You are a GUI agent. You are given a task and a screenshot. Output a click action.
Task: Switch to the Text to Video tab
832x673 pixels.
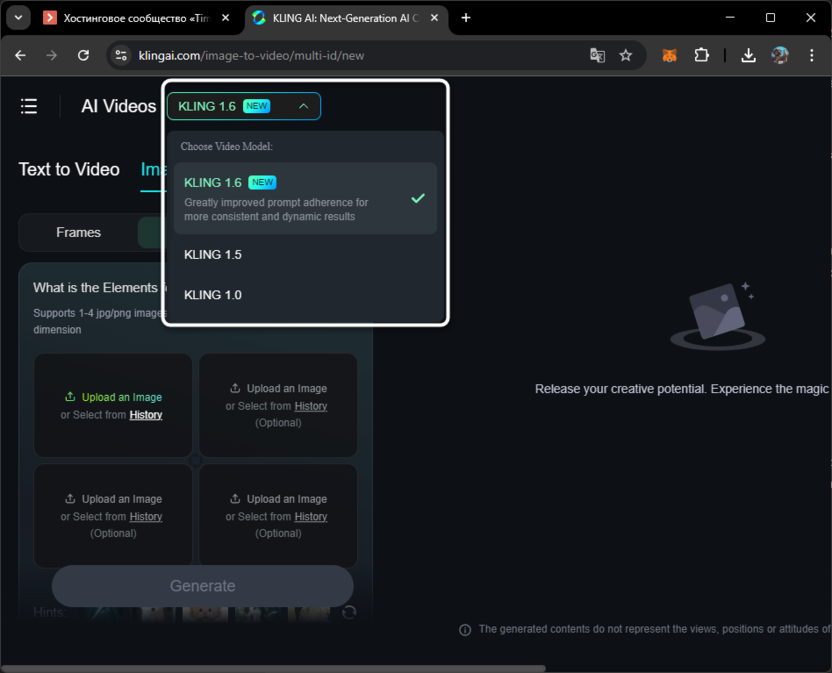(x=69, y=169)
